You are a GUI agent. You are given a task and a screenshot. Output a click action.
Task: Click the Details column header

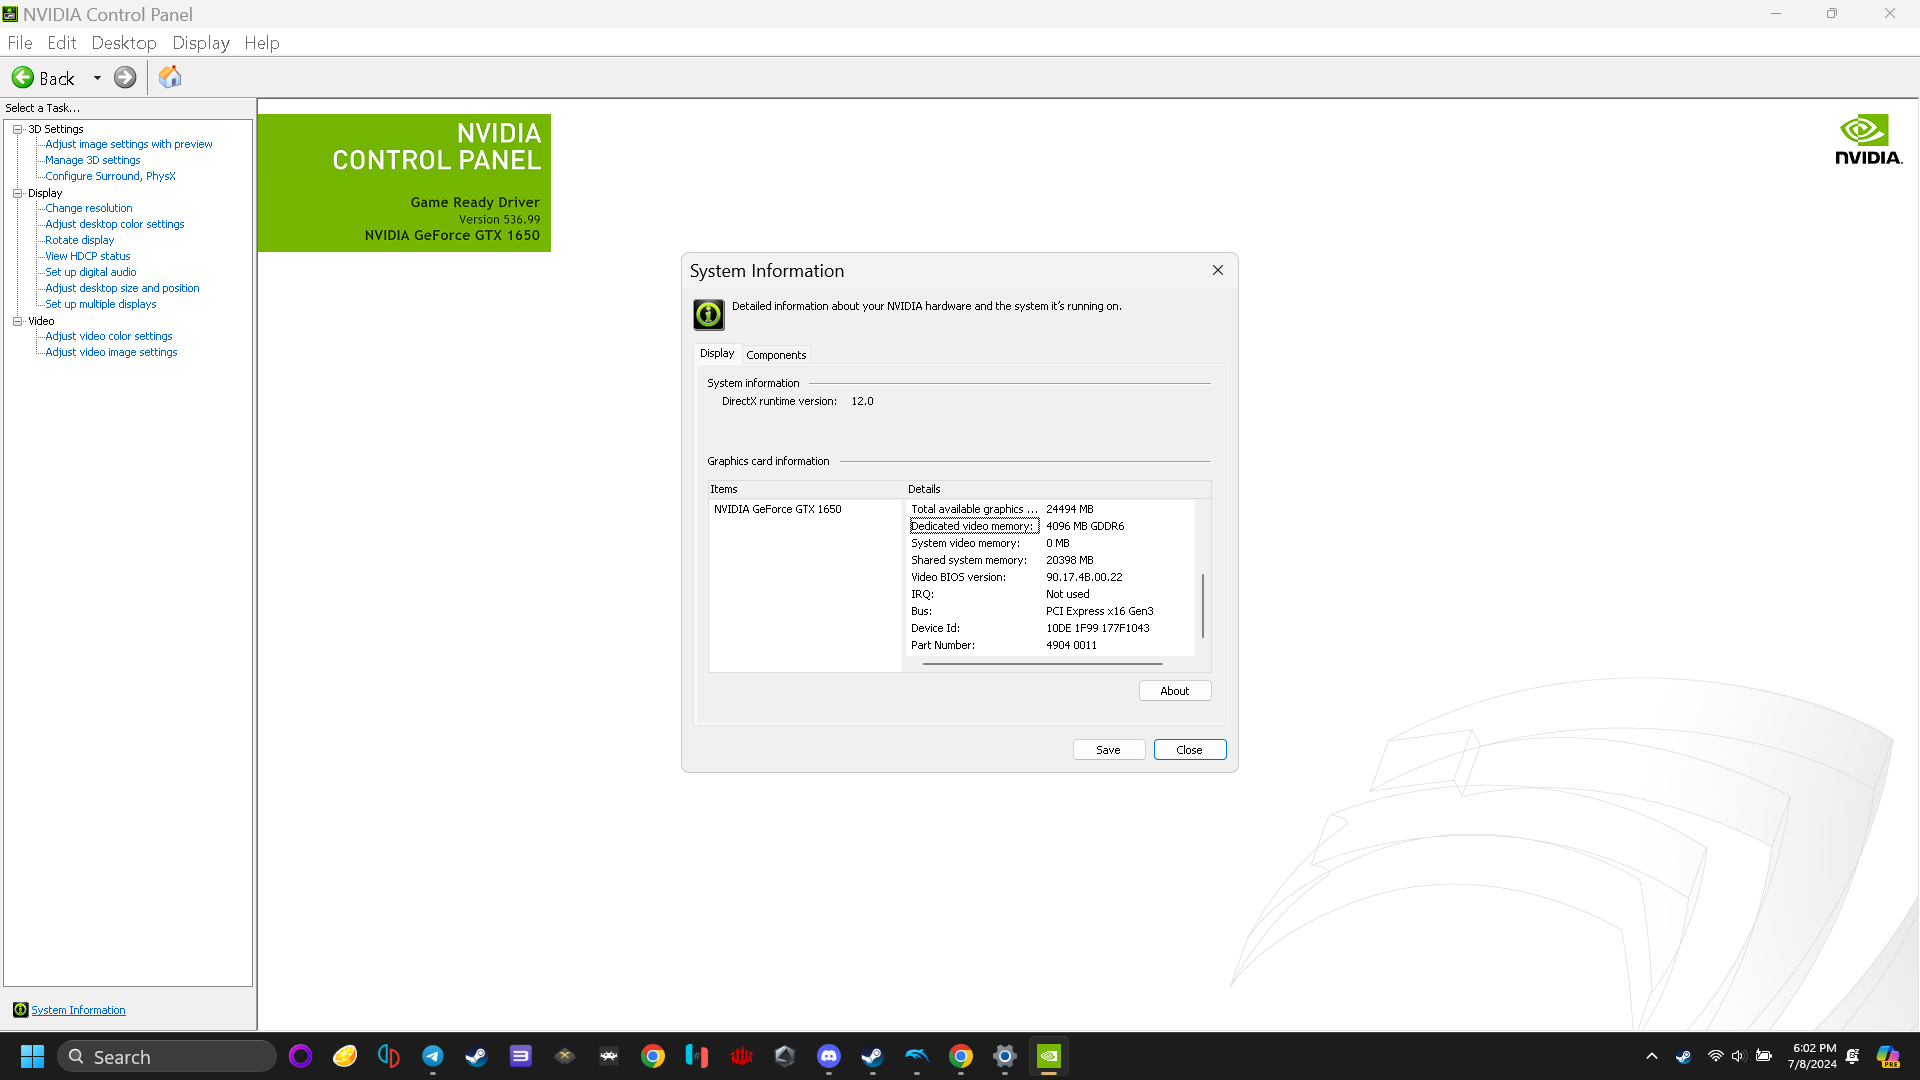(1058, 489)
